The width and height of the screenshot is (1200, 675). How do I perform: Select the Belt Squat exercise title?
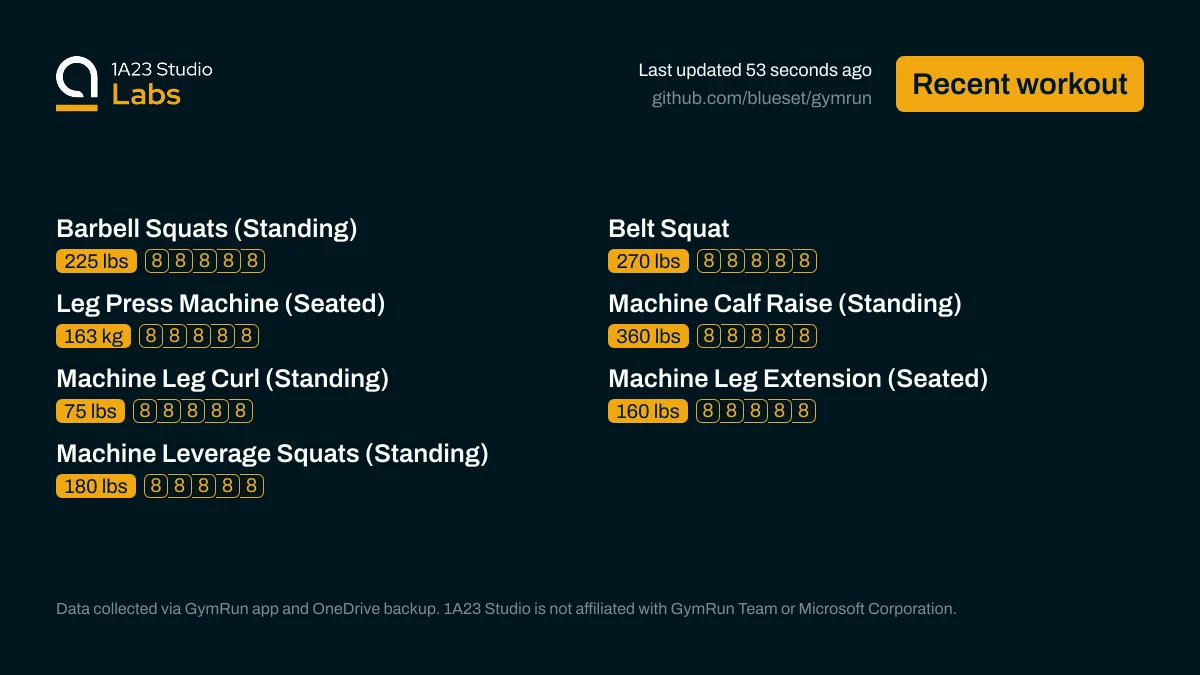[x=668, y=228]
